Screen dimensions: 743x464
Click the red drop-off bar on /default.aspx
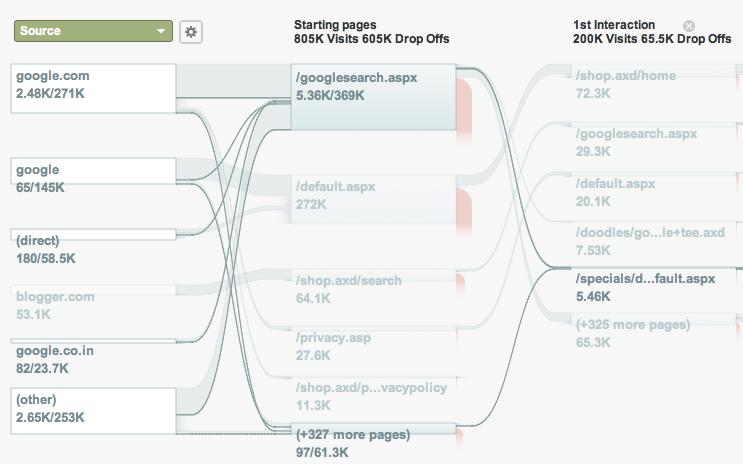[464, 214]
